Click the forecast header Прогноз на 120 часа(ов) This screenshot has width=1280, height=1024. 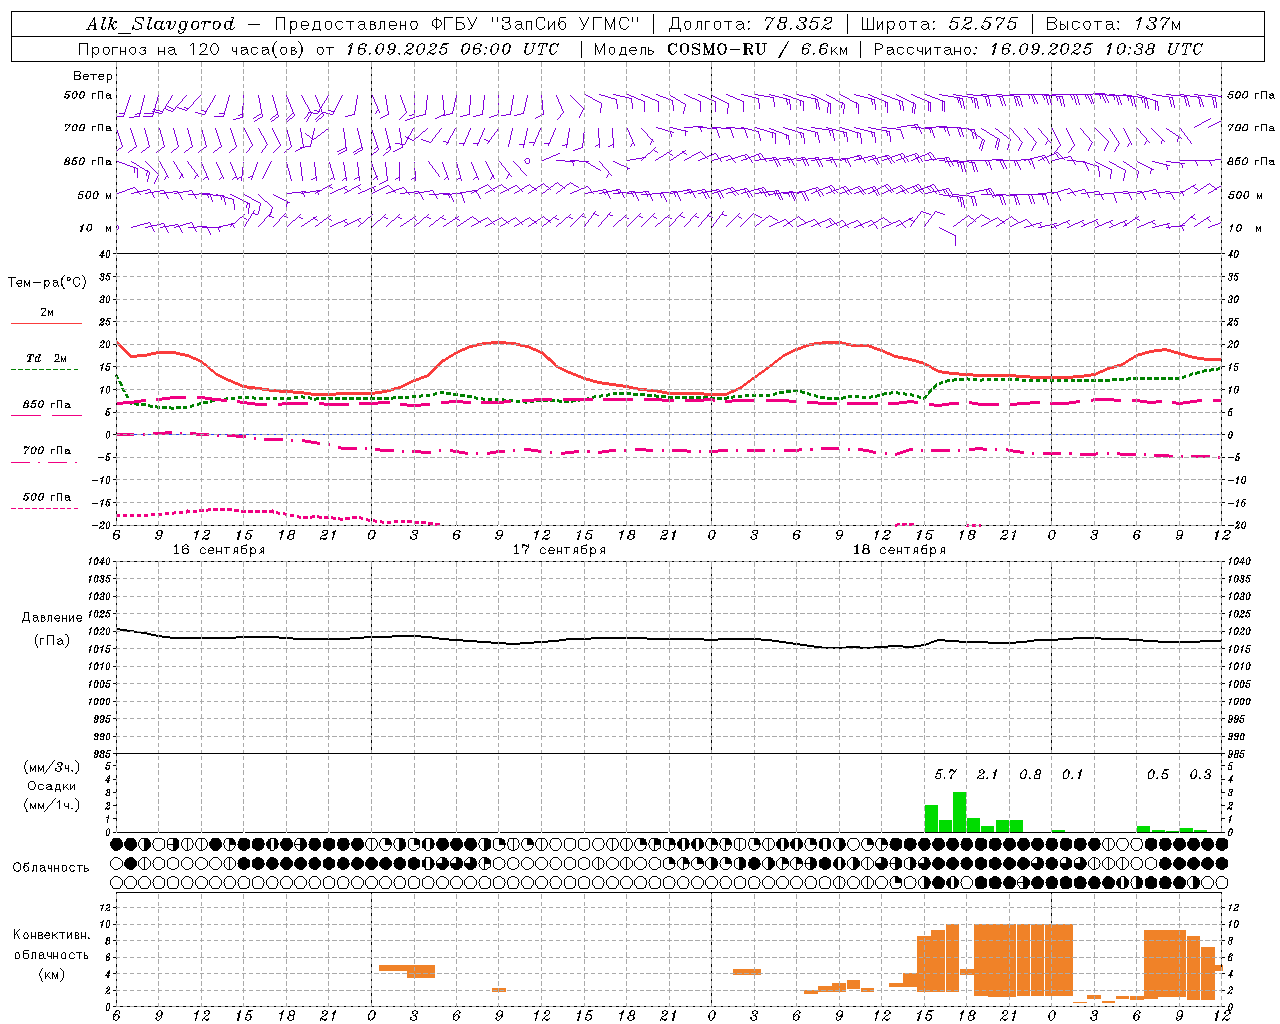click(192, 49)
